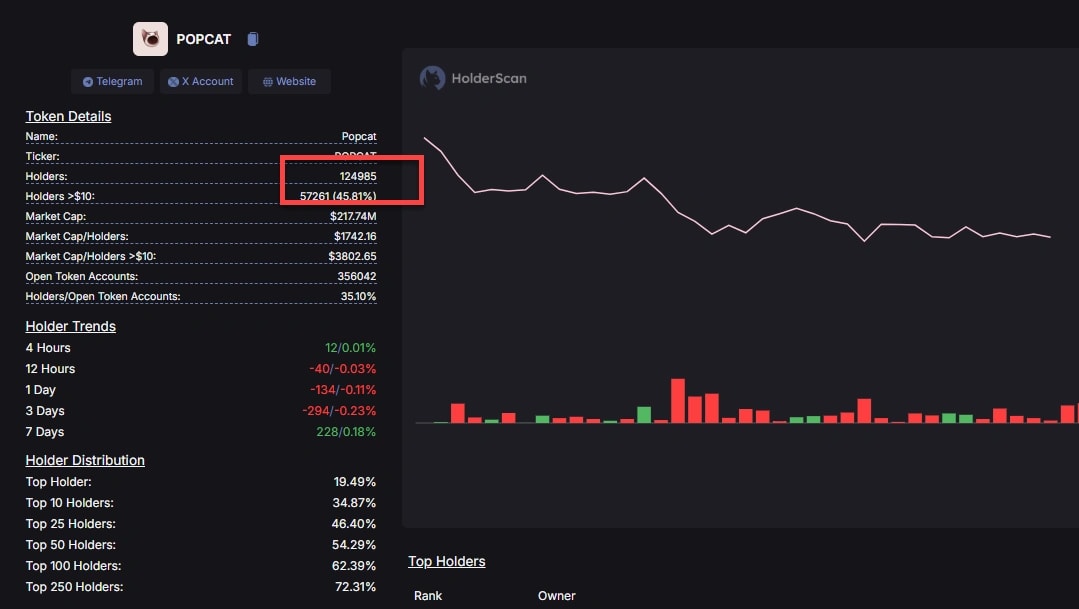The width and height of the screenshot is (1079, 609).
Task: Click the Token Details heading
Action: point(68,116)
